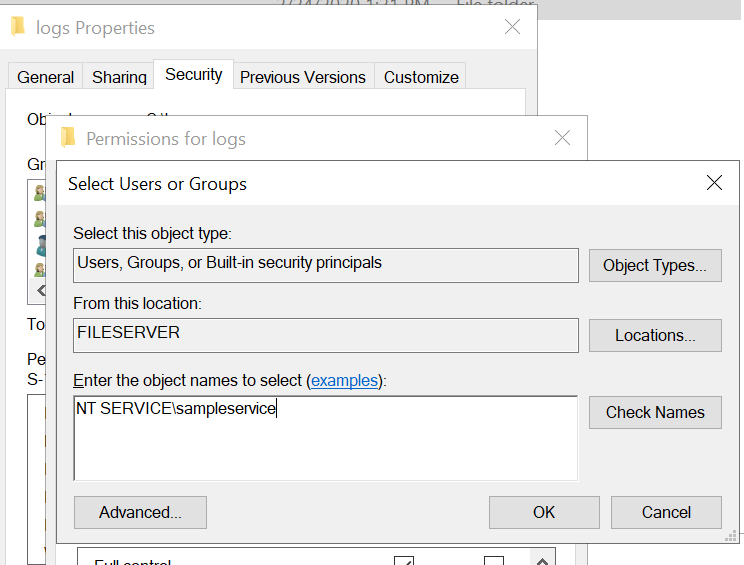The image size is (744, 565).
Task: Toggle the Full control Allow checkbox
Action: point(404,562)
